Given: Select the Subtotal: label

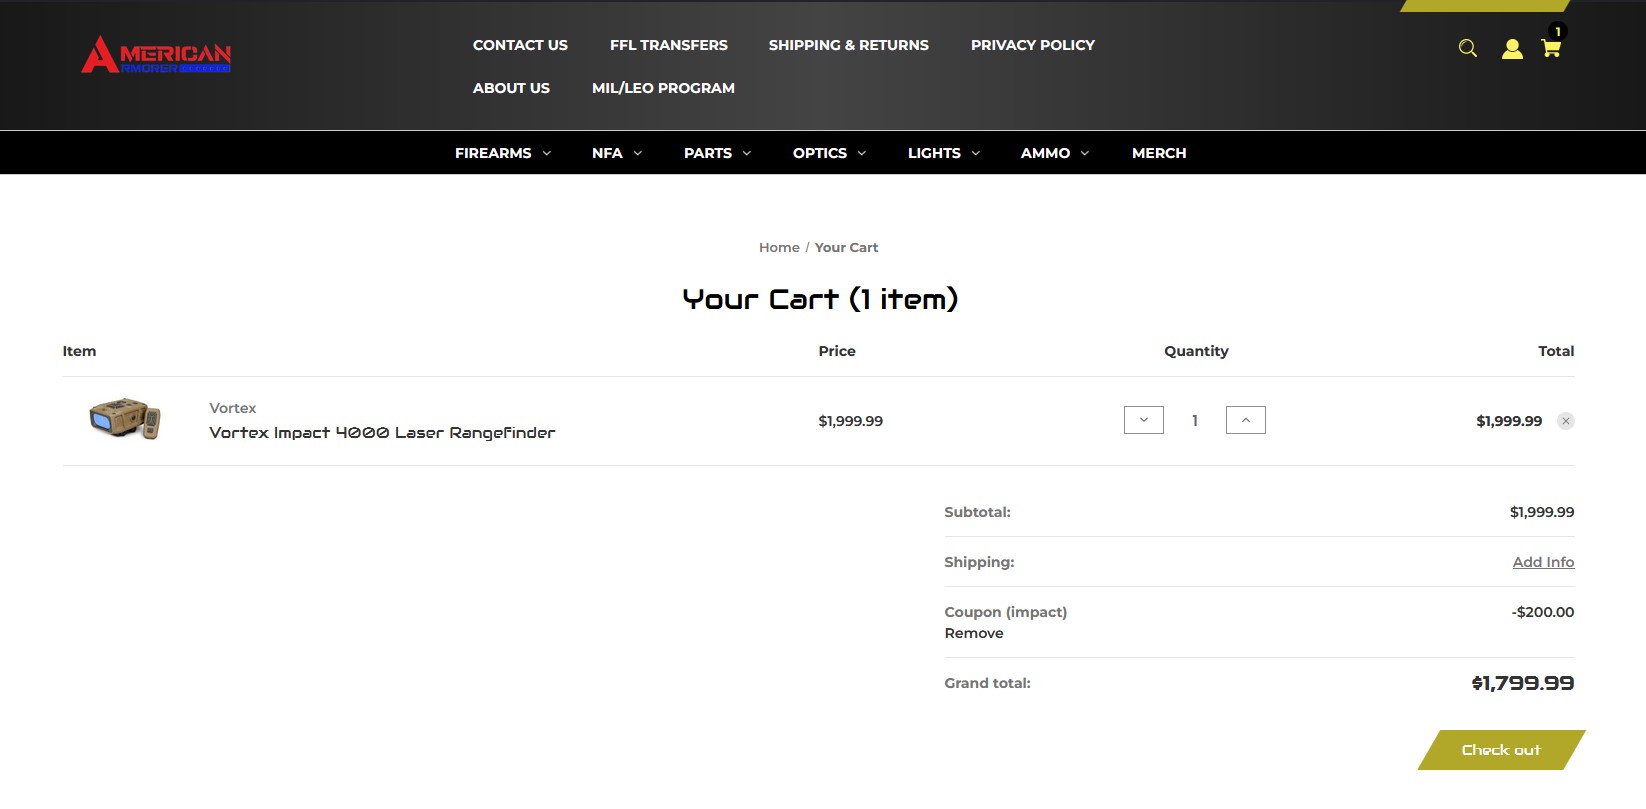Looking at the screenshot, I should coord(978,512).
